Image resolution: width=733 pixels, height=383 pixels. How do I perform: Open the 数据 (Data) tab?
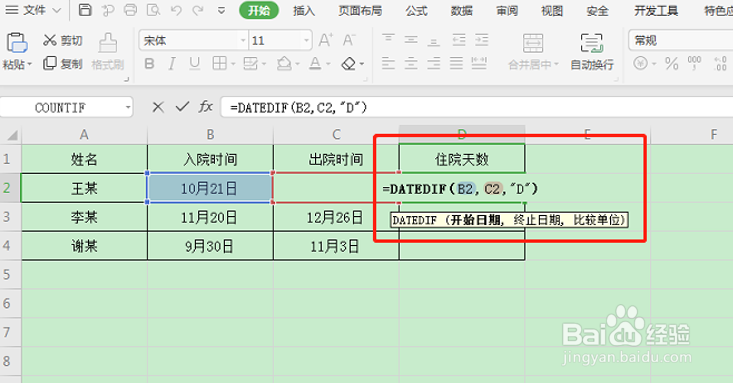click(461, 10)
